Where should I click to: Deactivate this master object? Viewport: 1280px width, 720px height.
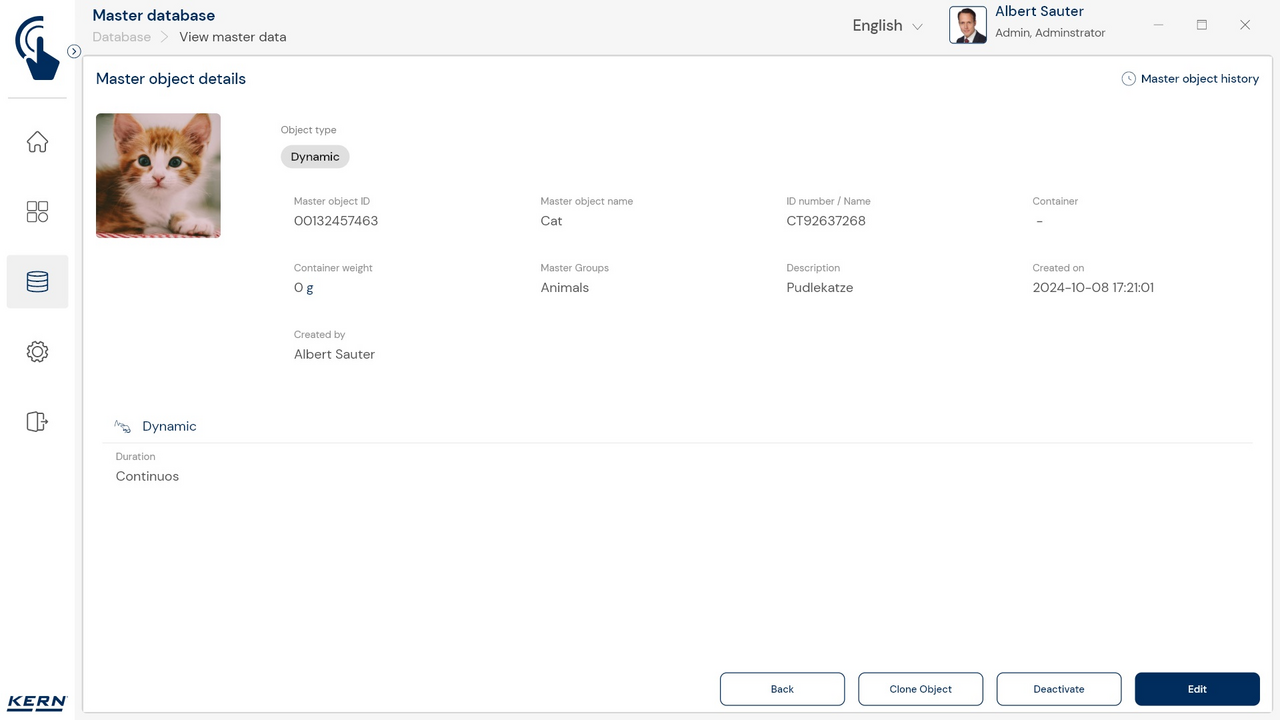(x=1058, y=689)
